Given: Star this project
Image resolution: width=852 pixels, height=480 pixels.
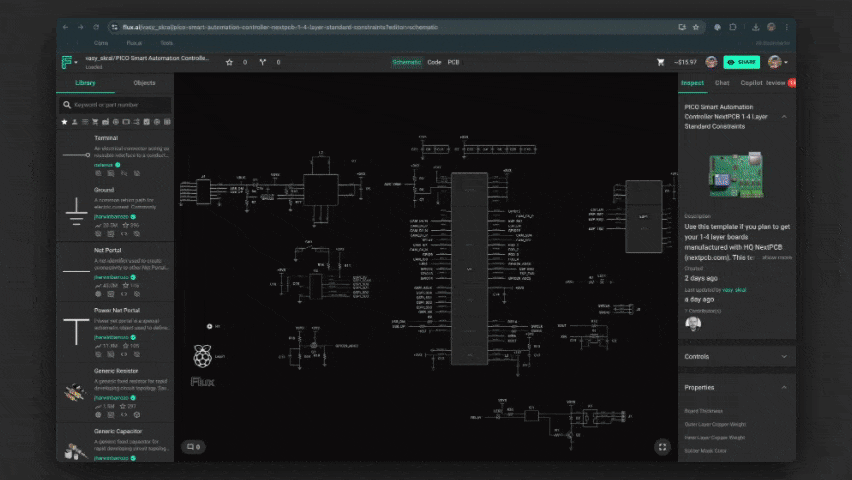Looking at the screenshot, I should tap(229, 62).
